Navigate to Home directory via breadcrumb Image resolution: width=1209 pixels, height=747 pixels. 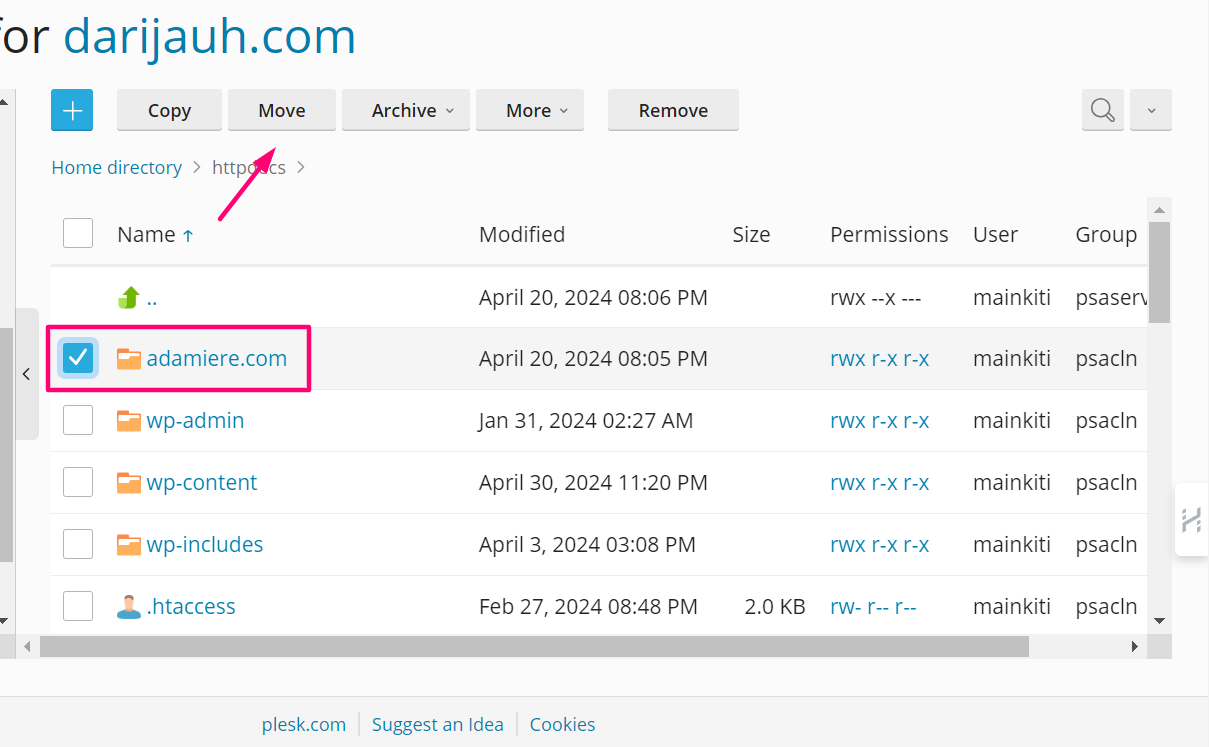pos(116,167)
